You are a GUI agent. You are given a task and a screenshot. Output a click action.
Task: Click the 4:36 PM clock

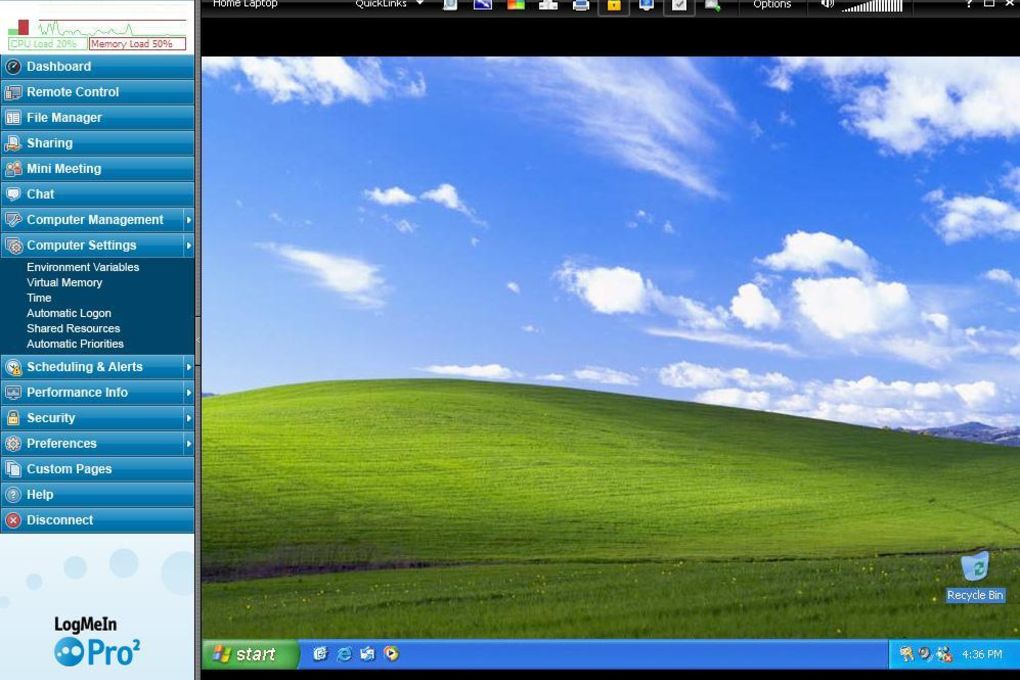(982, 654)
